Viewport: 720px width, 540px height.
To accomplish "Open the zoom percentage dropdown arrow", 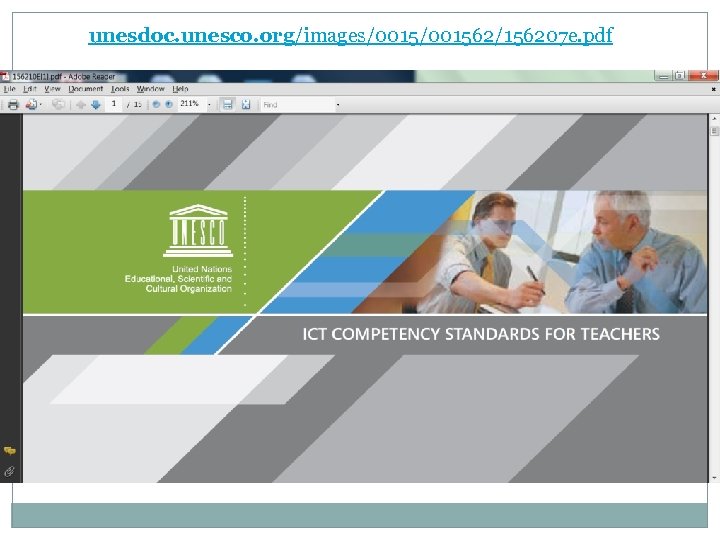I will click(209, 105).
